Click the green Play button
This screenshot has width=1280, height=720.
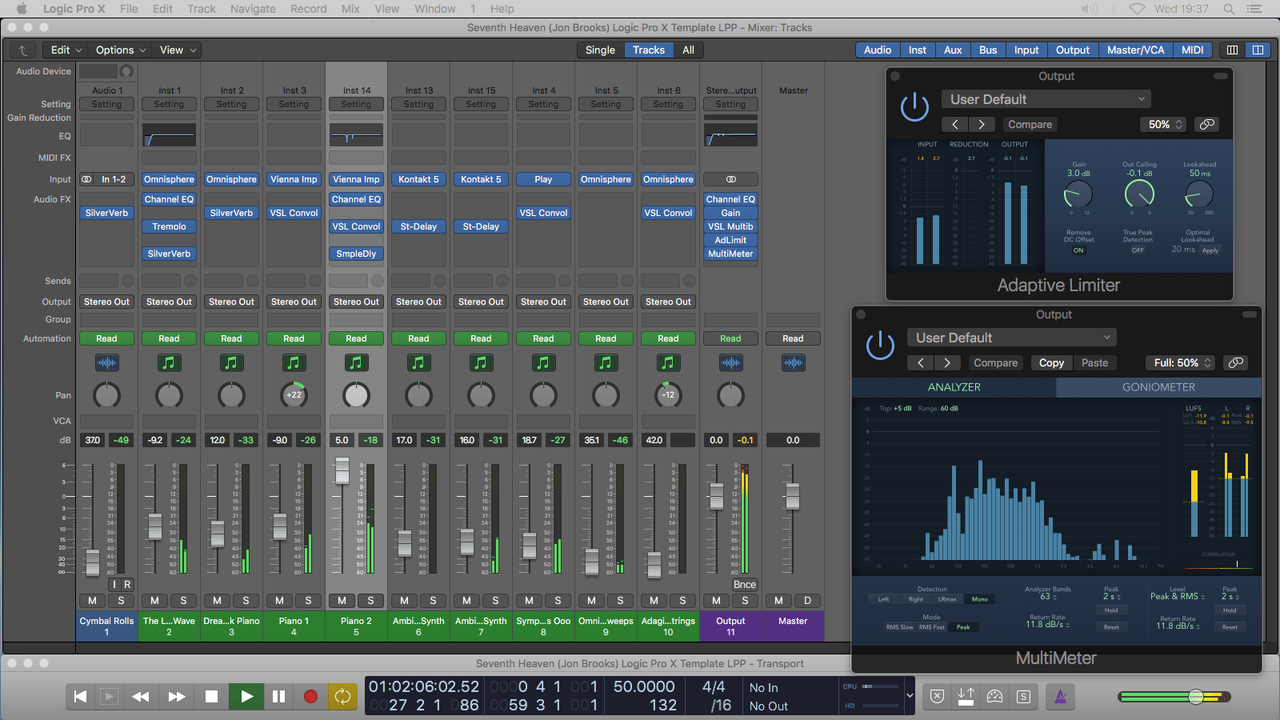pos(246,696)
